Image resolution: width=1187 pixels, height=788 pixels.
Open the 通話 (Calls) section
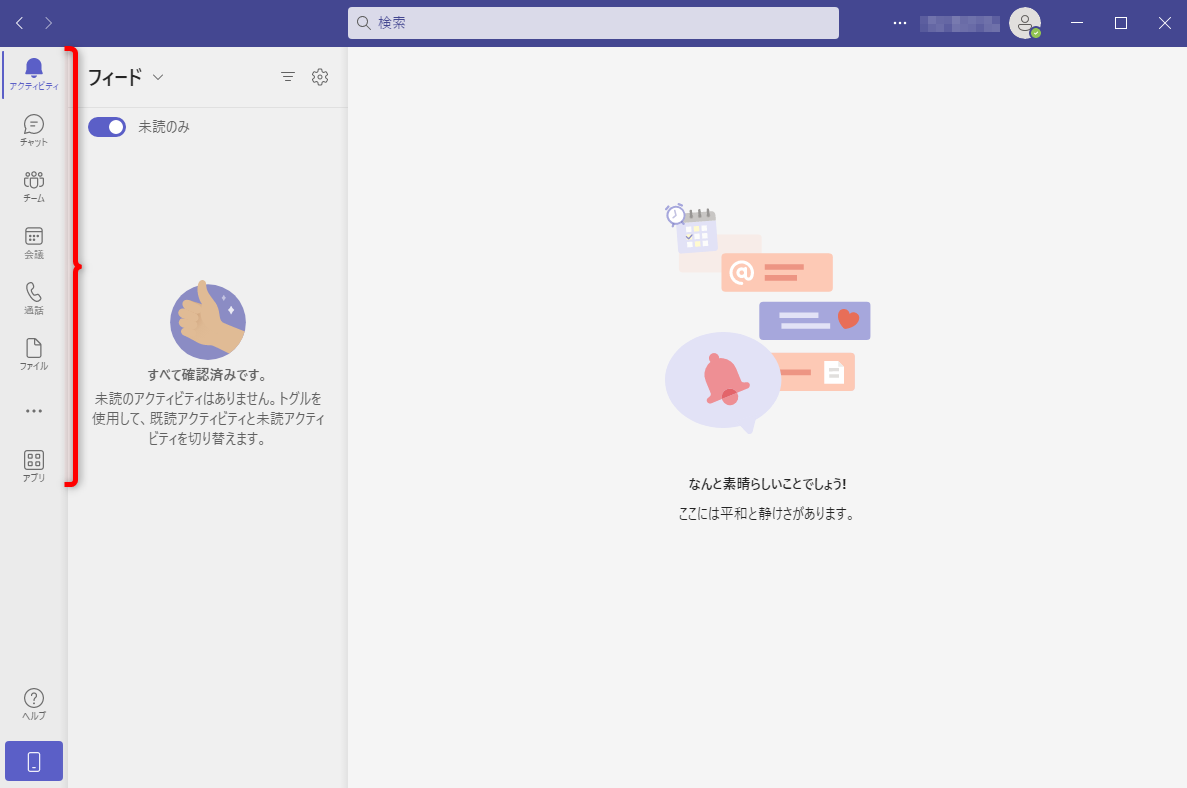[x=33, y=297]
